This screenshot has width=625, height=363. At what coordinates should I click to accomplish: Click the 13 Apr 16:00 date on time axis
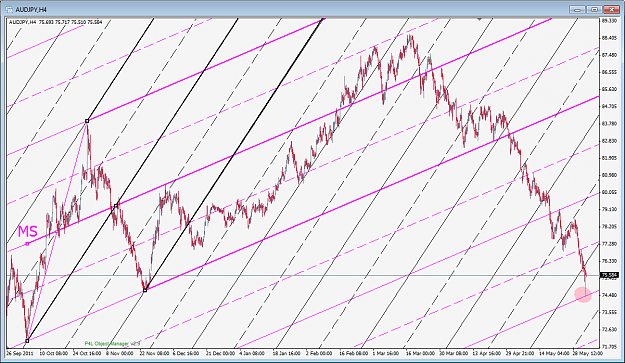point(487,353)
